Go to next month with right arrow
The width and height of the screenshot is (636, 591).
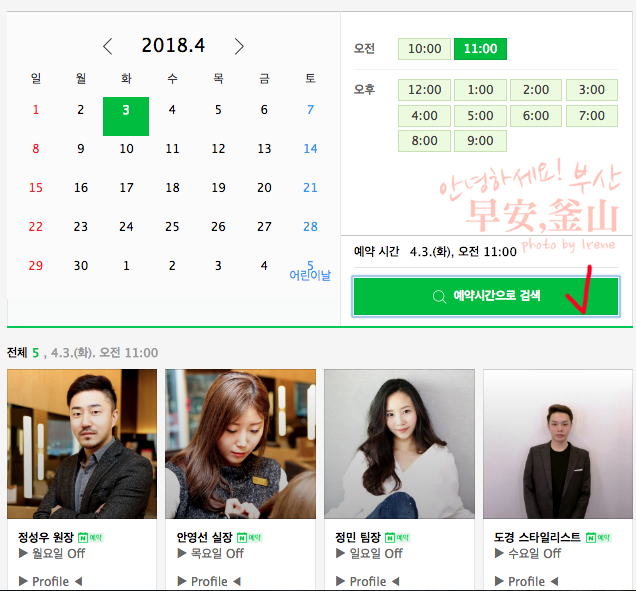click(x=239, y=46)
